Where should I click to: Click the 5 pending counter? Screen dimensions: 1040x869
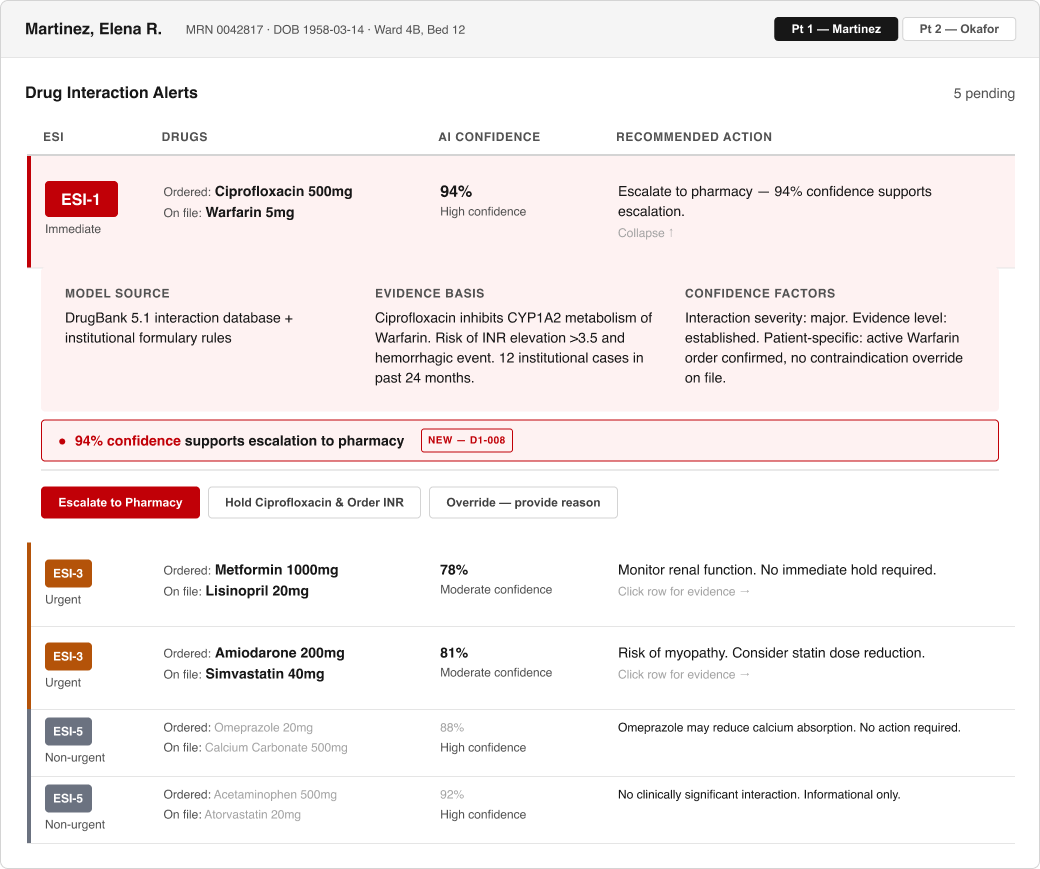[x=984, y=94]
